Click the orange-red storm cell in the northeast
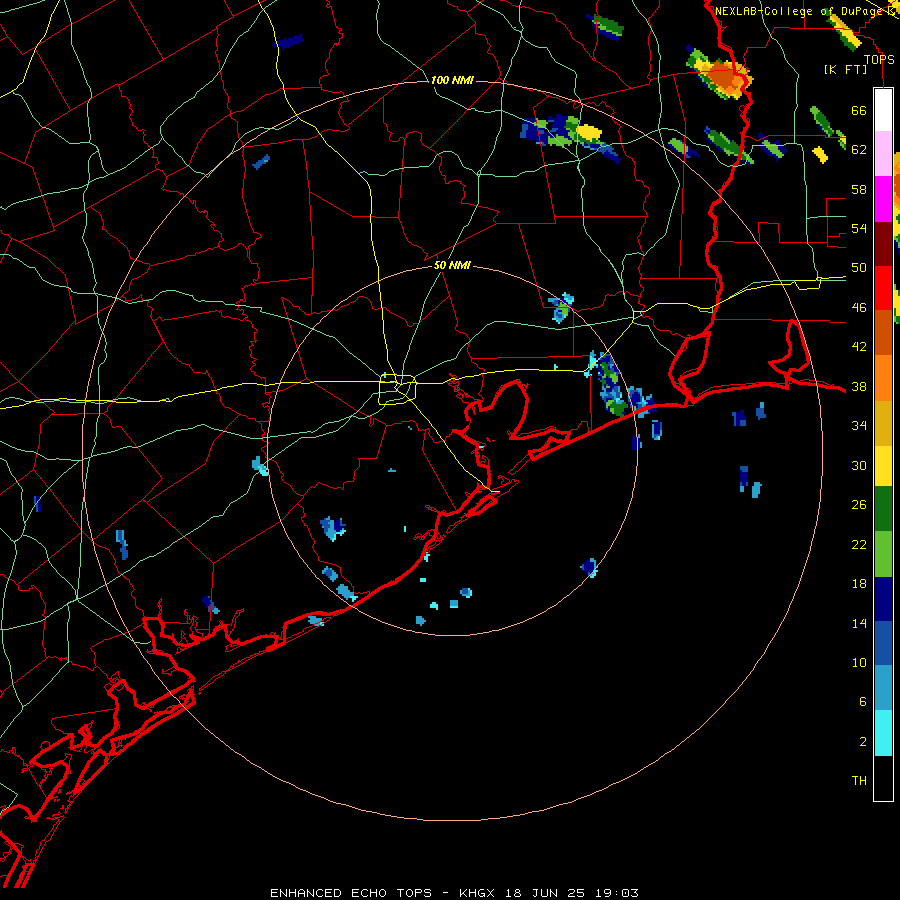This screenshot has height=900, width=900. click(x=722, y=76)
